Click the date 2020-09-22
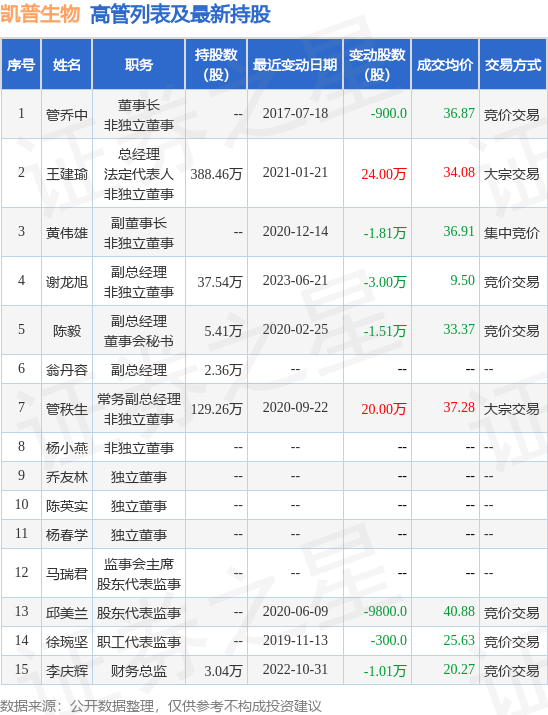Image resolution: width=548 pixels, height=715 pixels. [x=295, y=407]
